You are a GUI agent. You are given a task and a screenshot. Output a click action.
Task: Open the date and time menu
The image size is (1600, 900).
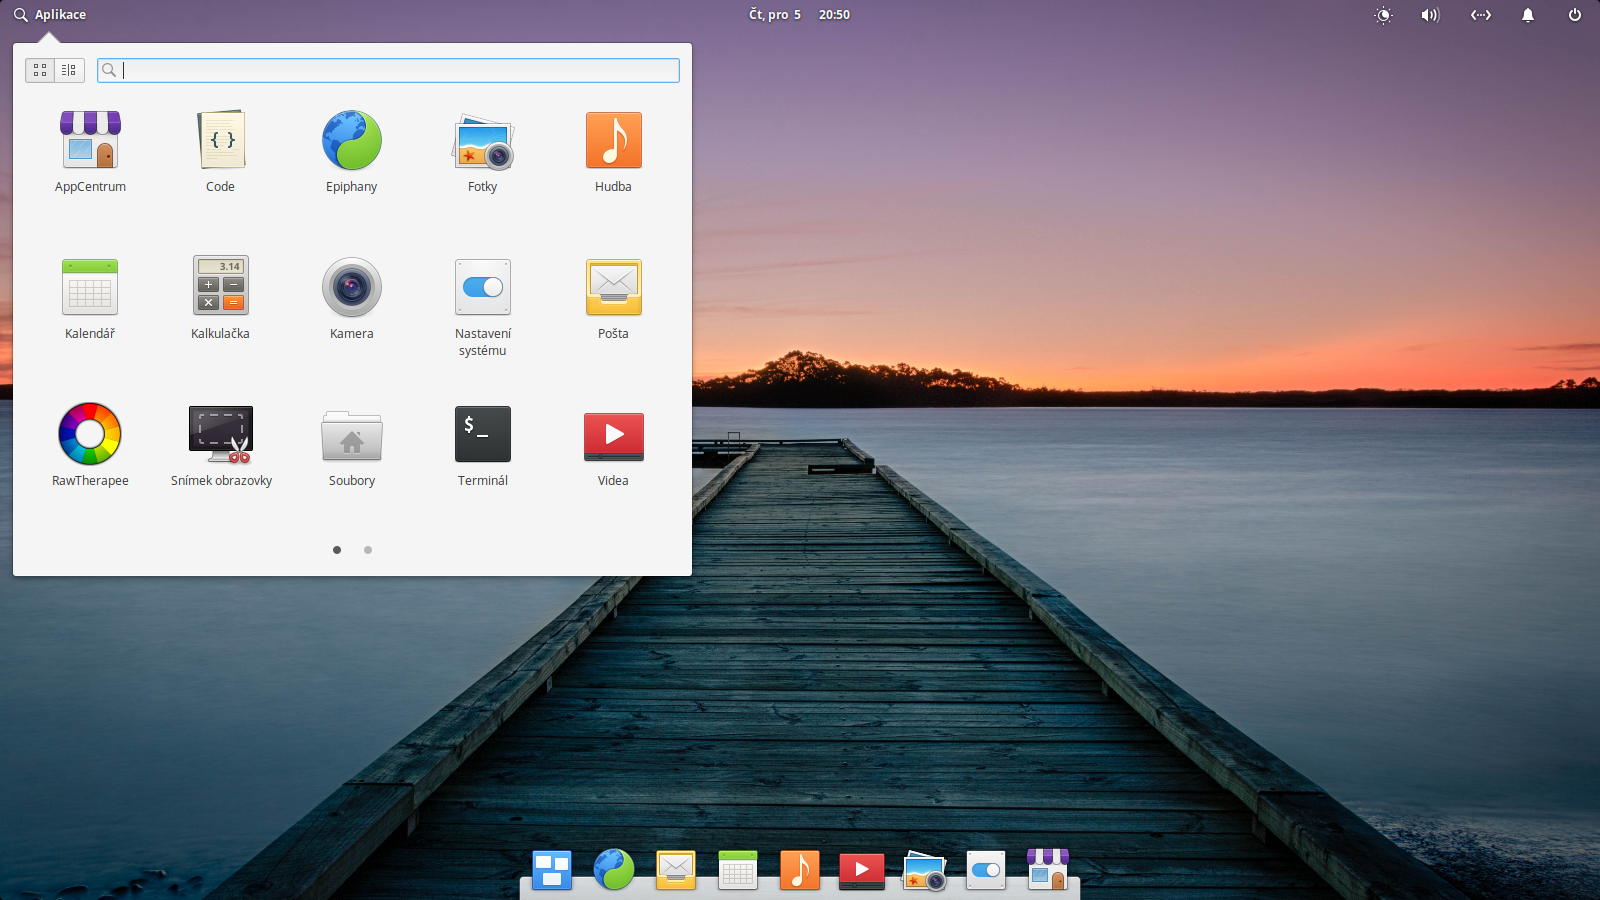[798, 14]
